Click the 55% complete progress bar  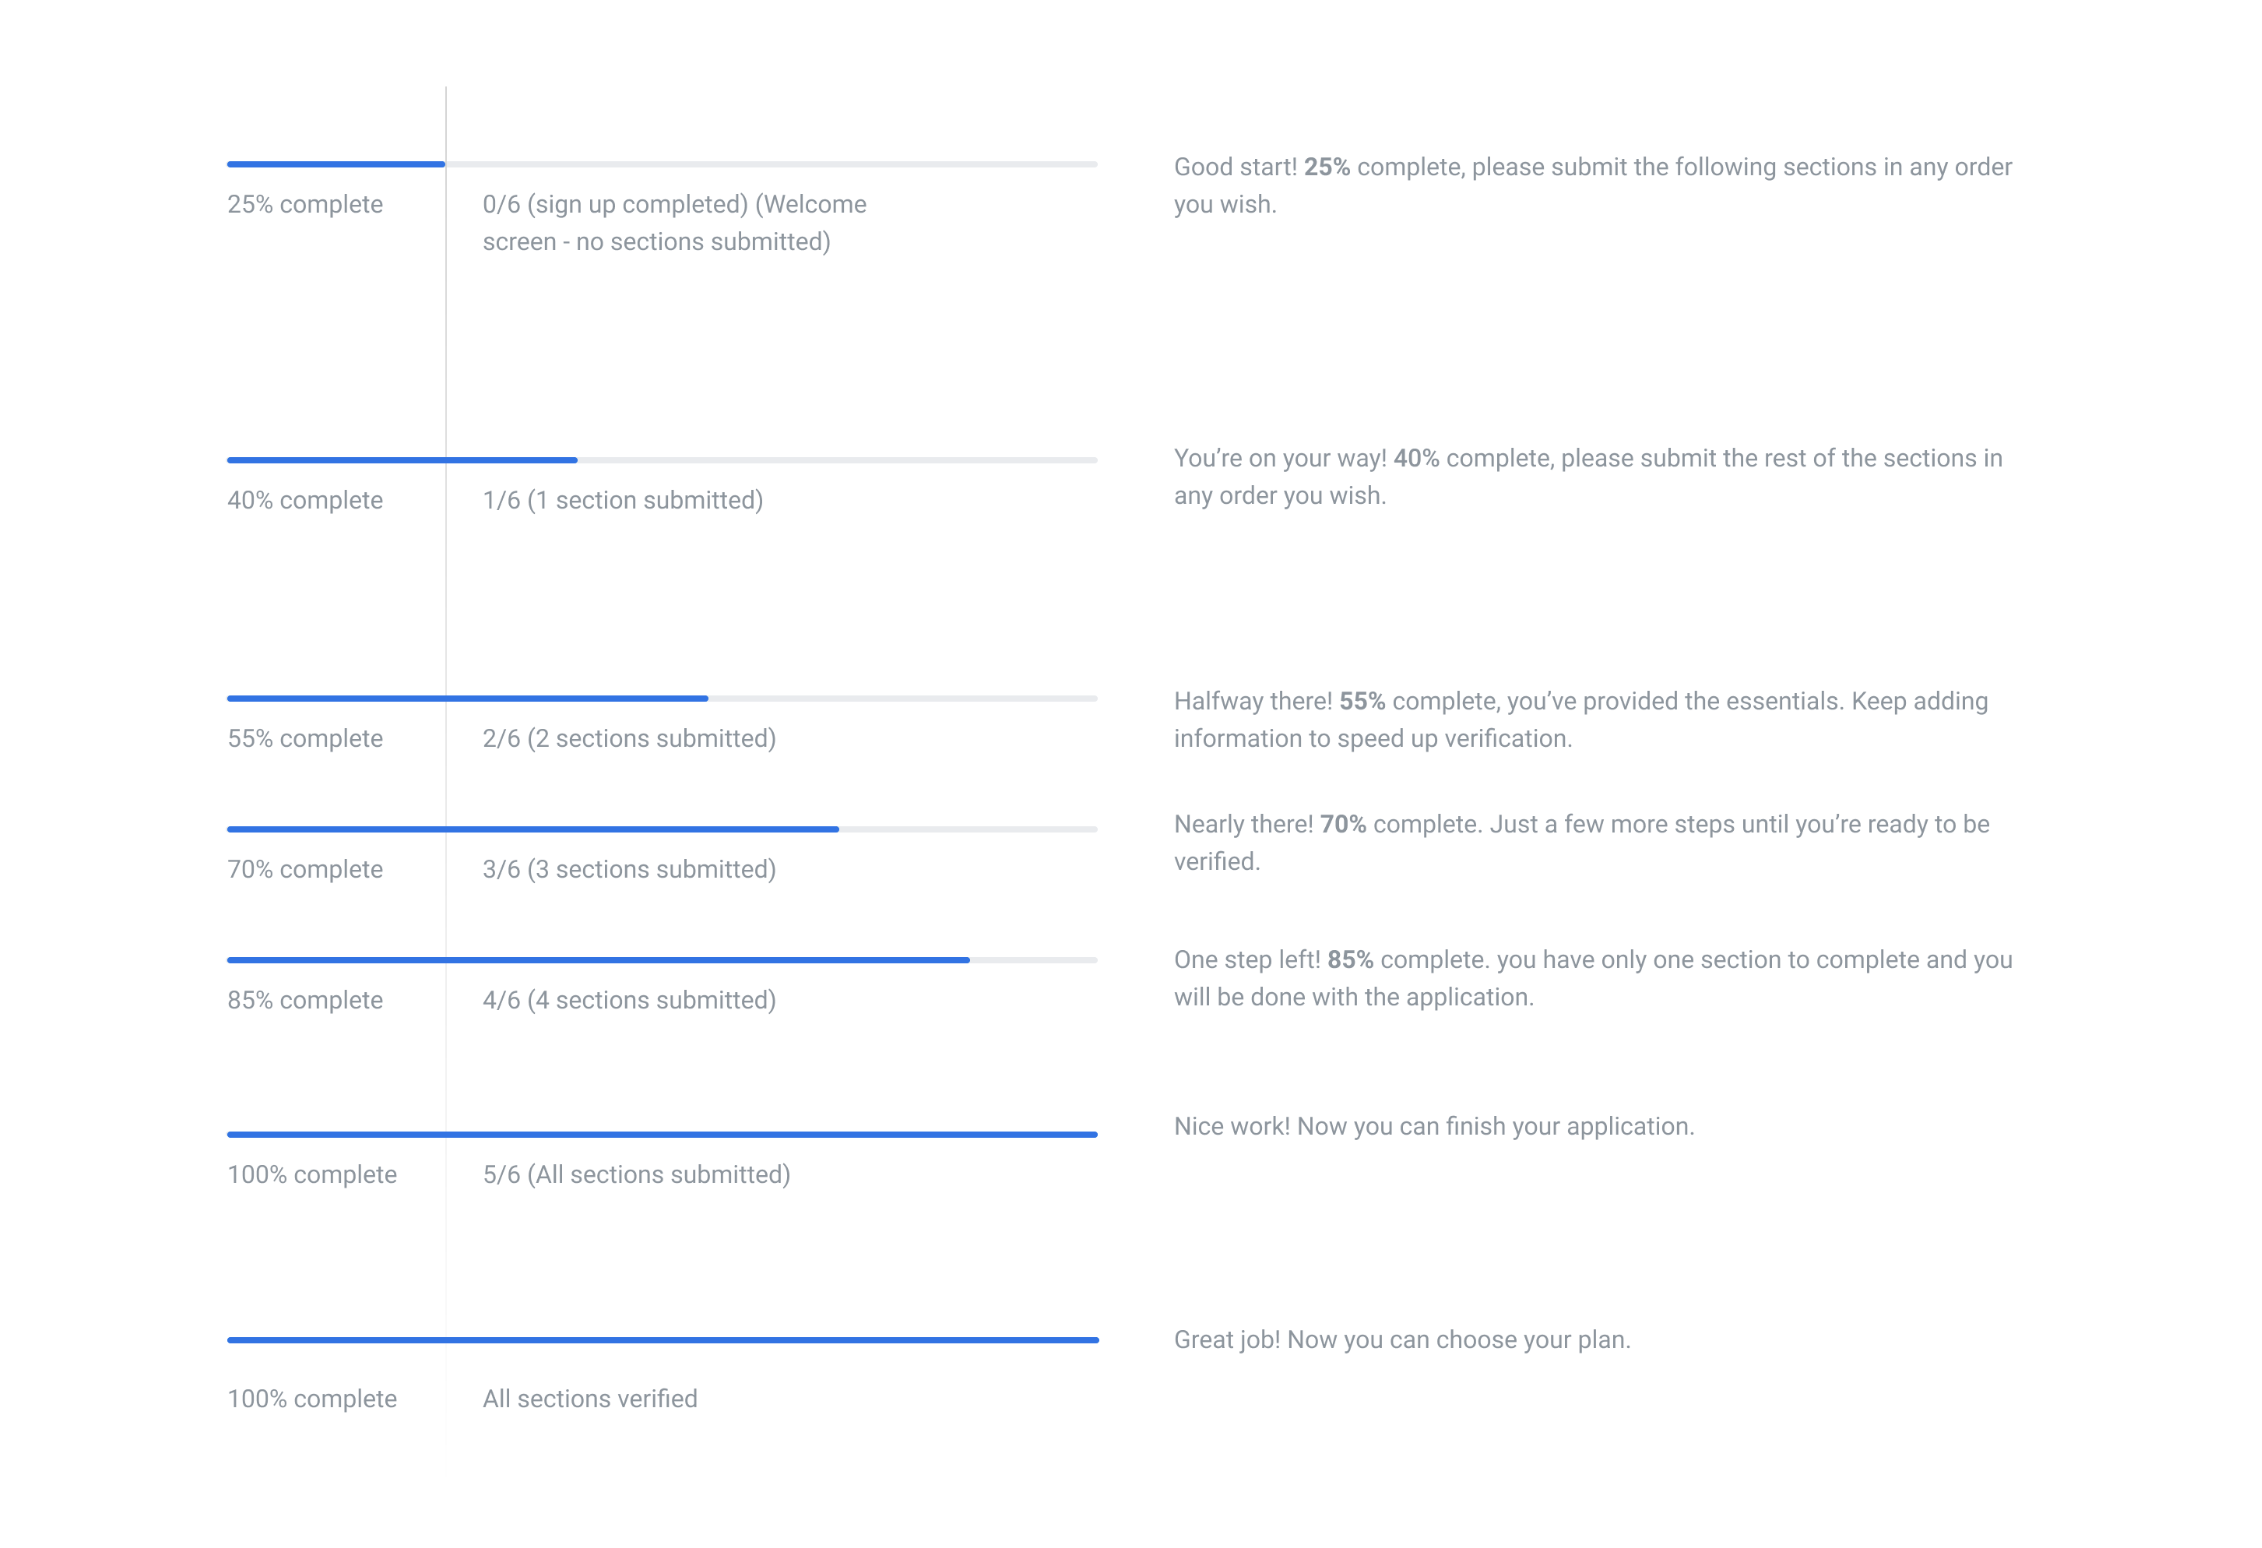click(662, 698)
